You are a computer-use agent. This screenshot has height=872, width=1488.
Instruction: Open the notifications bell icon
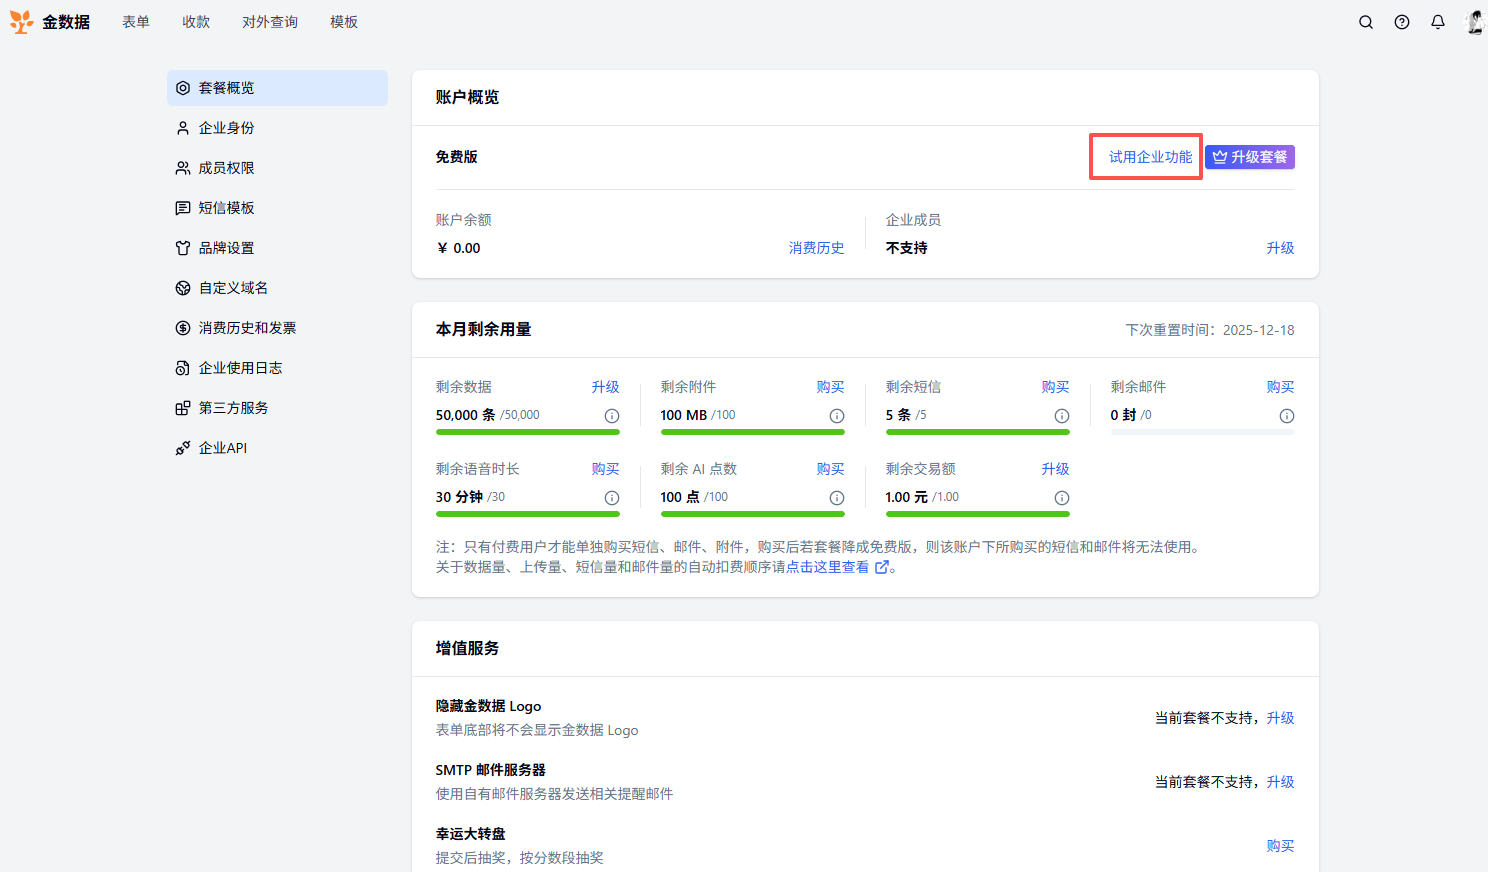click(x=1438, y=22)
